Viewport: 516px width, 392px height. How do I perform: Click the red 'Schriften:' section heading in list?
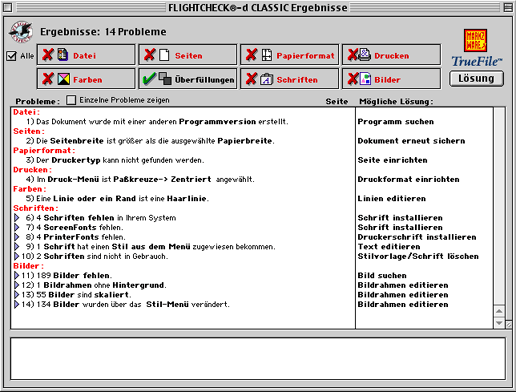(x=36, y=208)
